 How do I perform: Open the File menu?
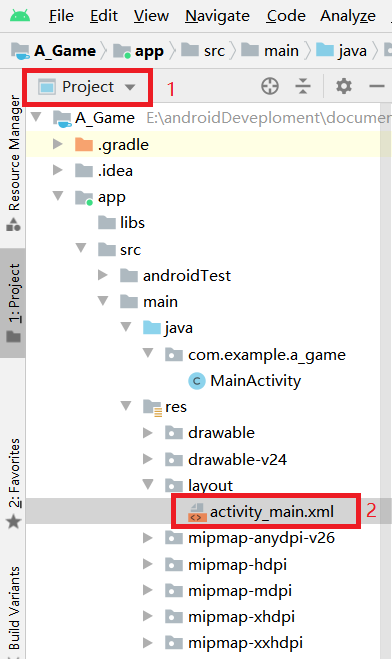pyautogui.click(x=61, y=16)
